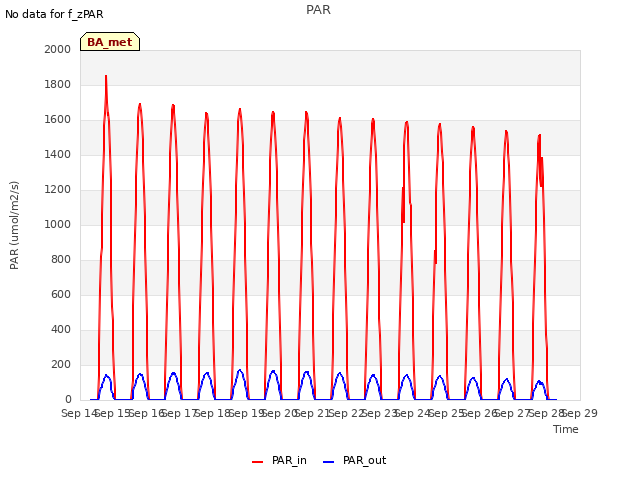Click the 1600 y-axis tick label
640x480 pixels.
(58, 120)
